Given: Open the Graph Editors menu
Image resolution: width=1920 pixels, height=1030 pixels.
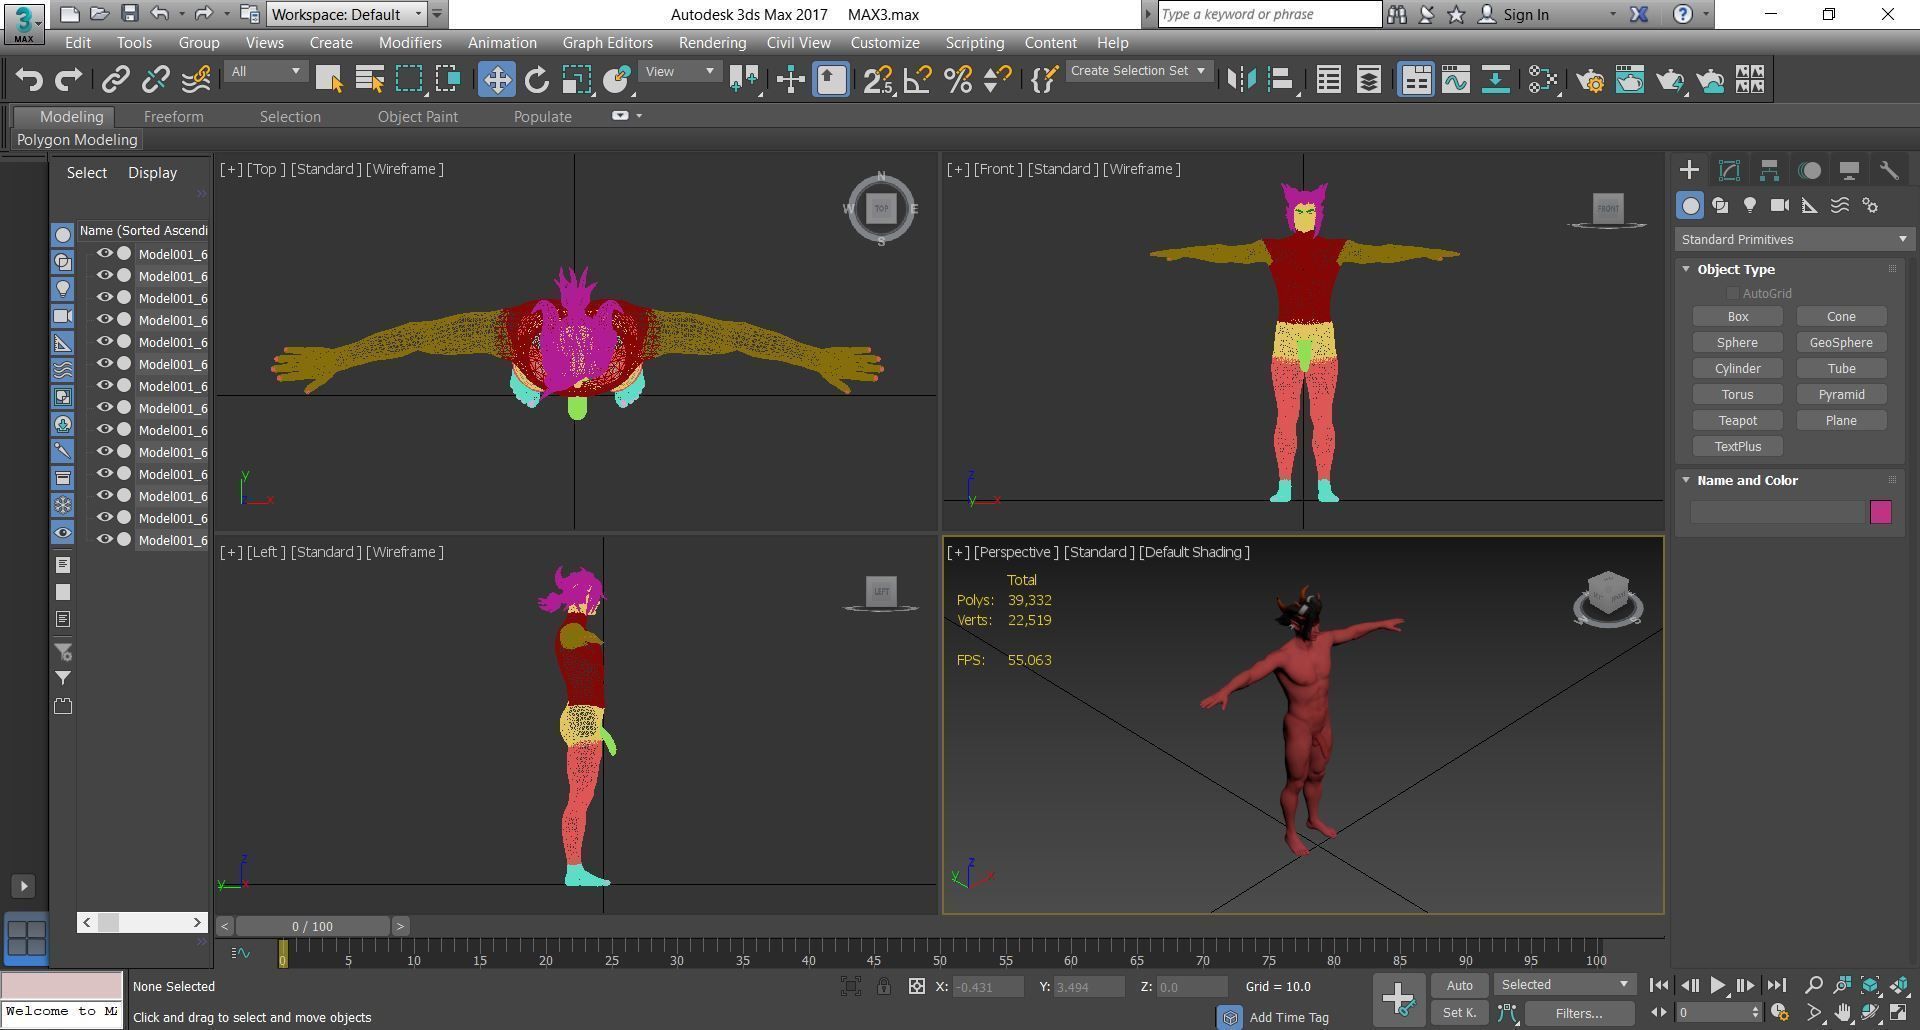Looking at the screenshot, I should click(x=607, y=43).
